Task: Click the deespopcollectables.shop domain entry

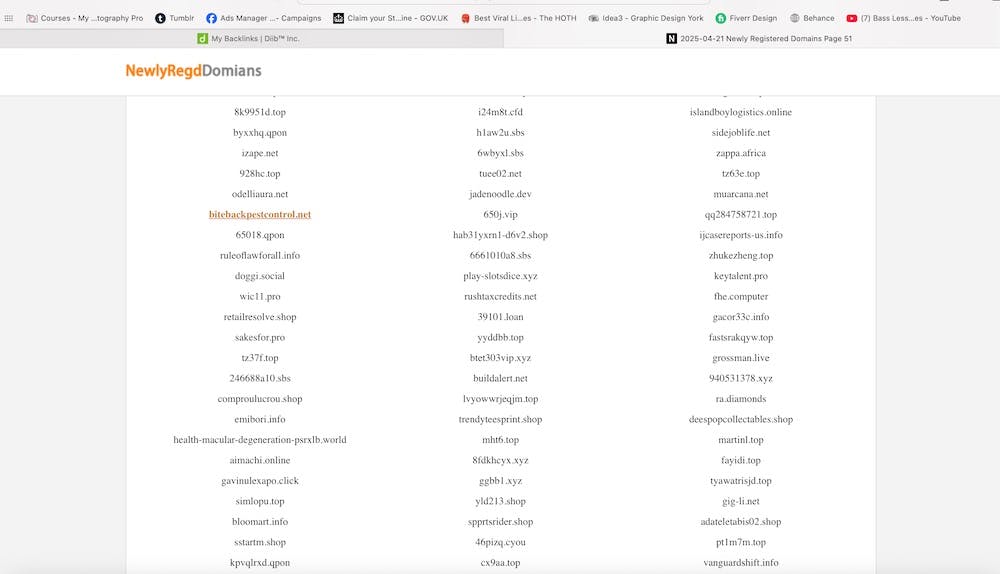Action: [x=740, y=420]
